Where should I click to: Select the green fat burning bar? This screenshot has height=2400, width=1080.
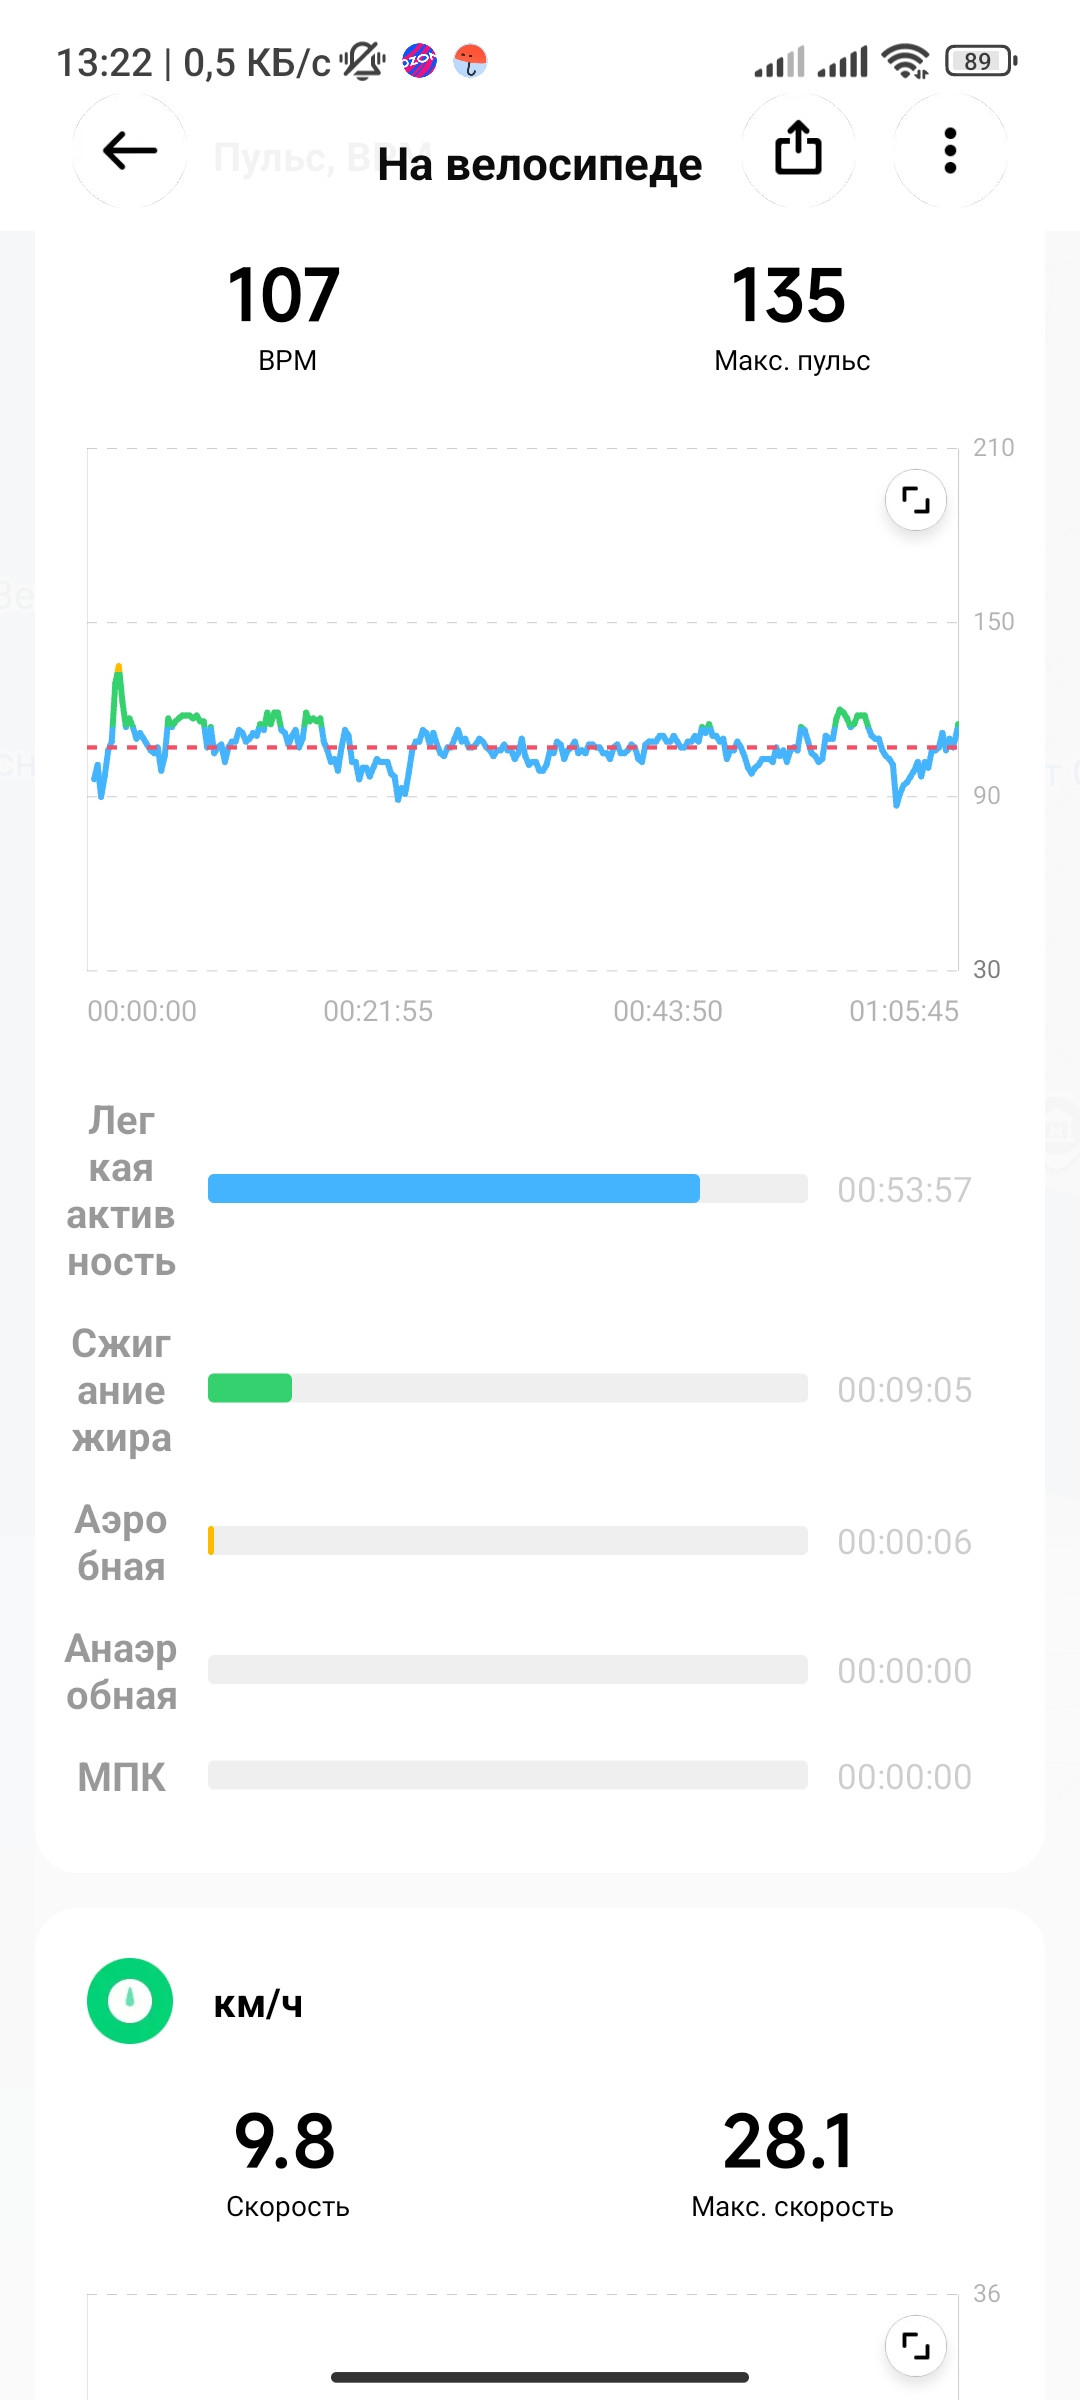[x=250, y=1388]
